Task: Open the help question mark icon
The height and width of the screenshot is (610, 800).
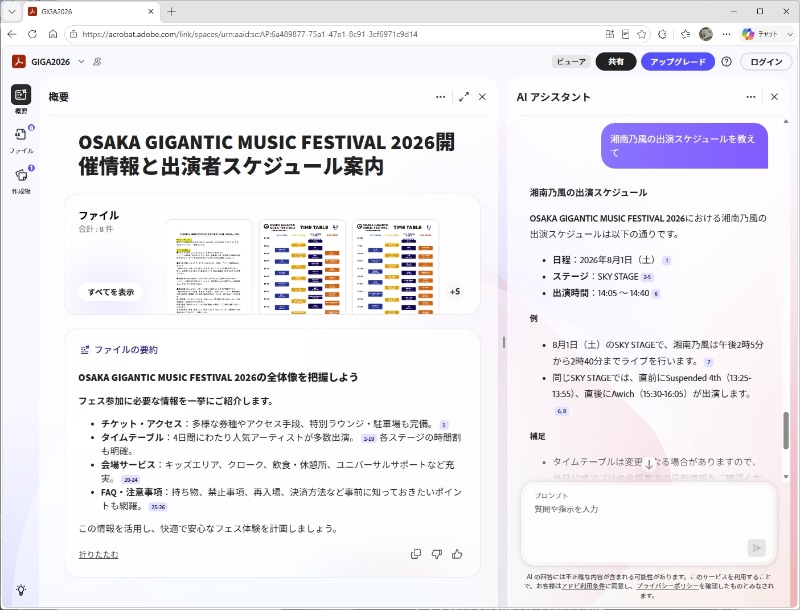Action: [x=727, y=62]
